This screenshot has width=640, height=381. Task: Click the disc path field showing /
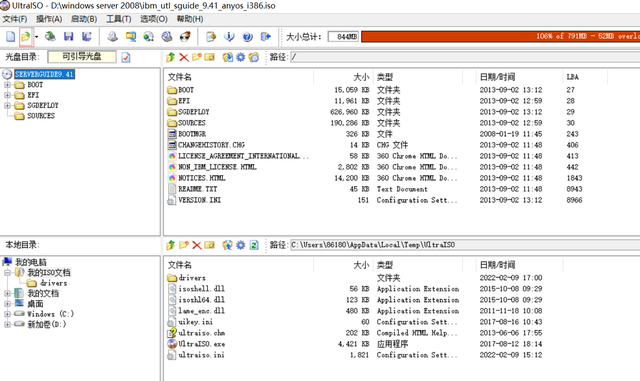[465, 57]
